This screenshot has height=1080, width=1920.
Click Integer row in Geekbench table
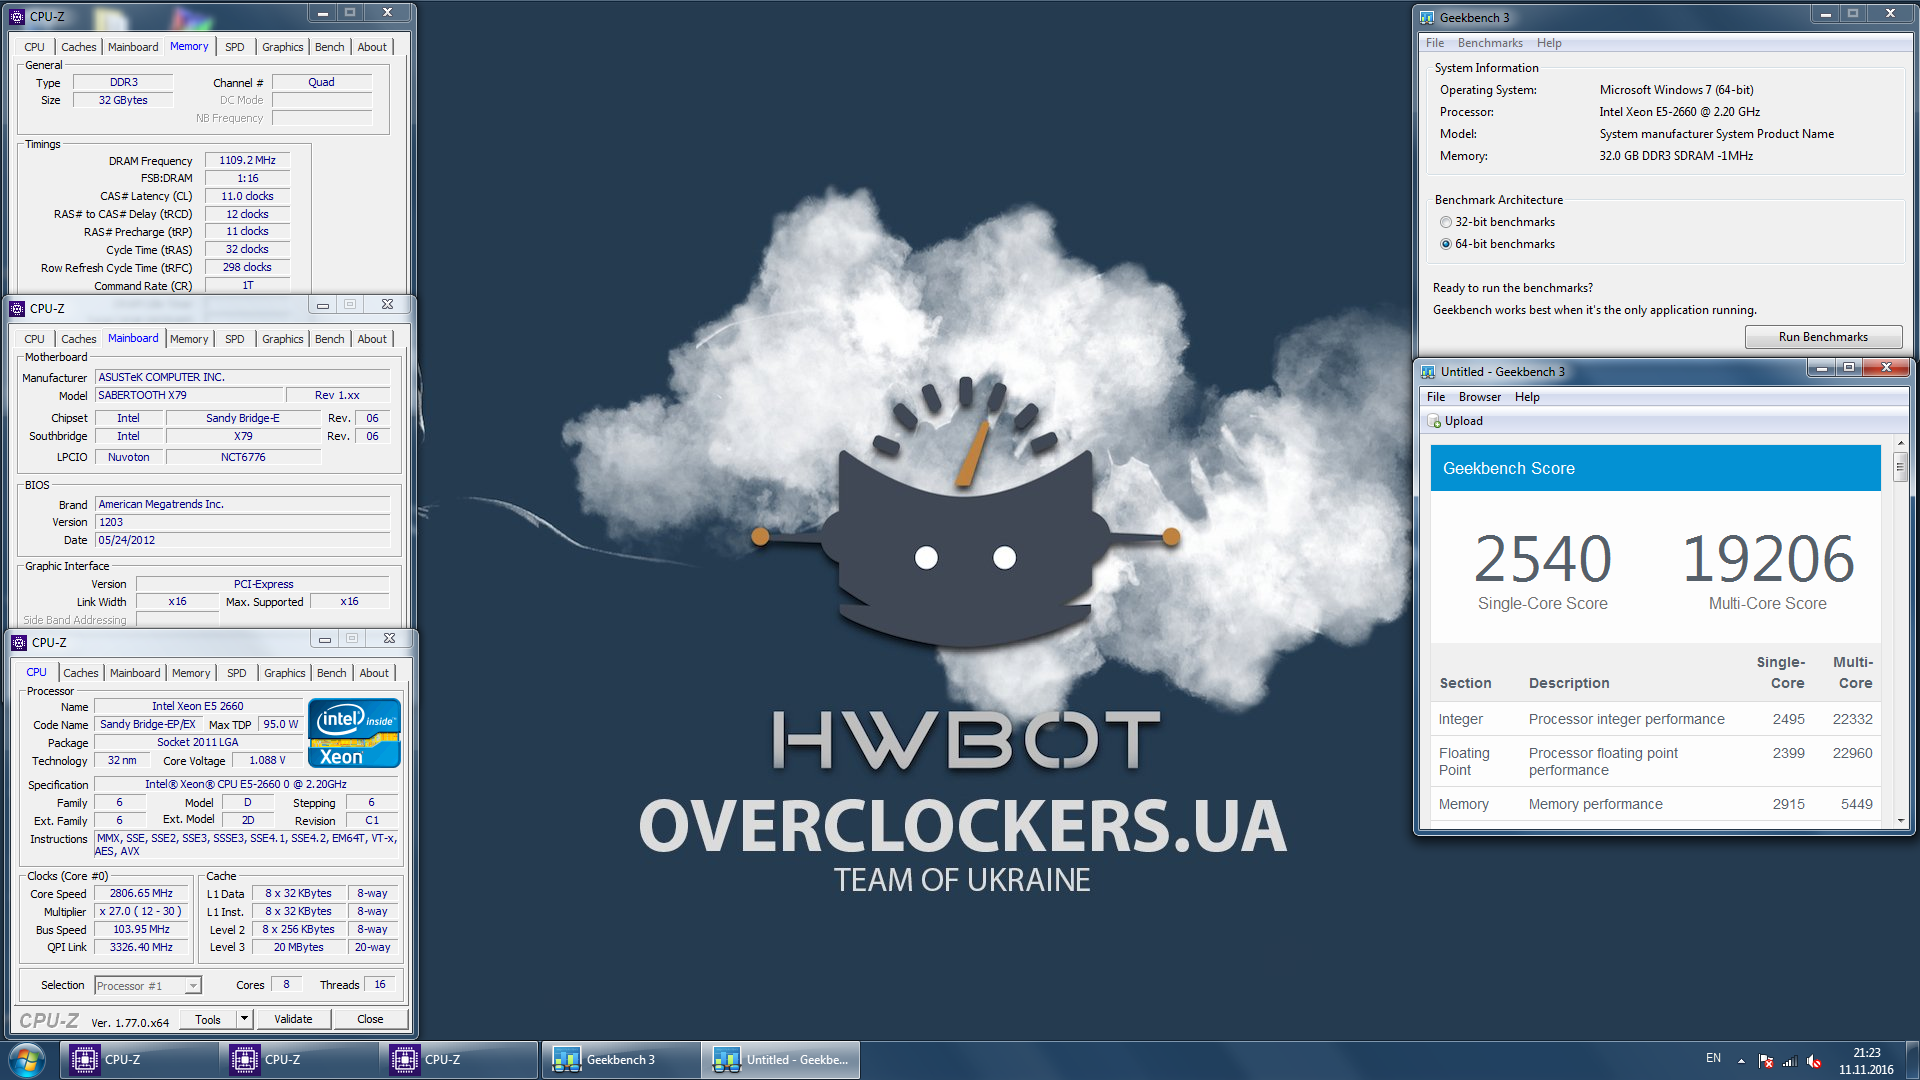(x=1655, y=719)
